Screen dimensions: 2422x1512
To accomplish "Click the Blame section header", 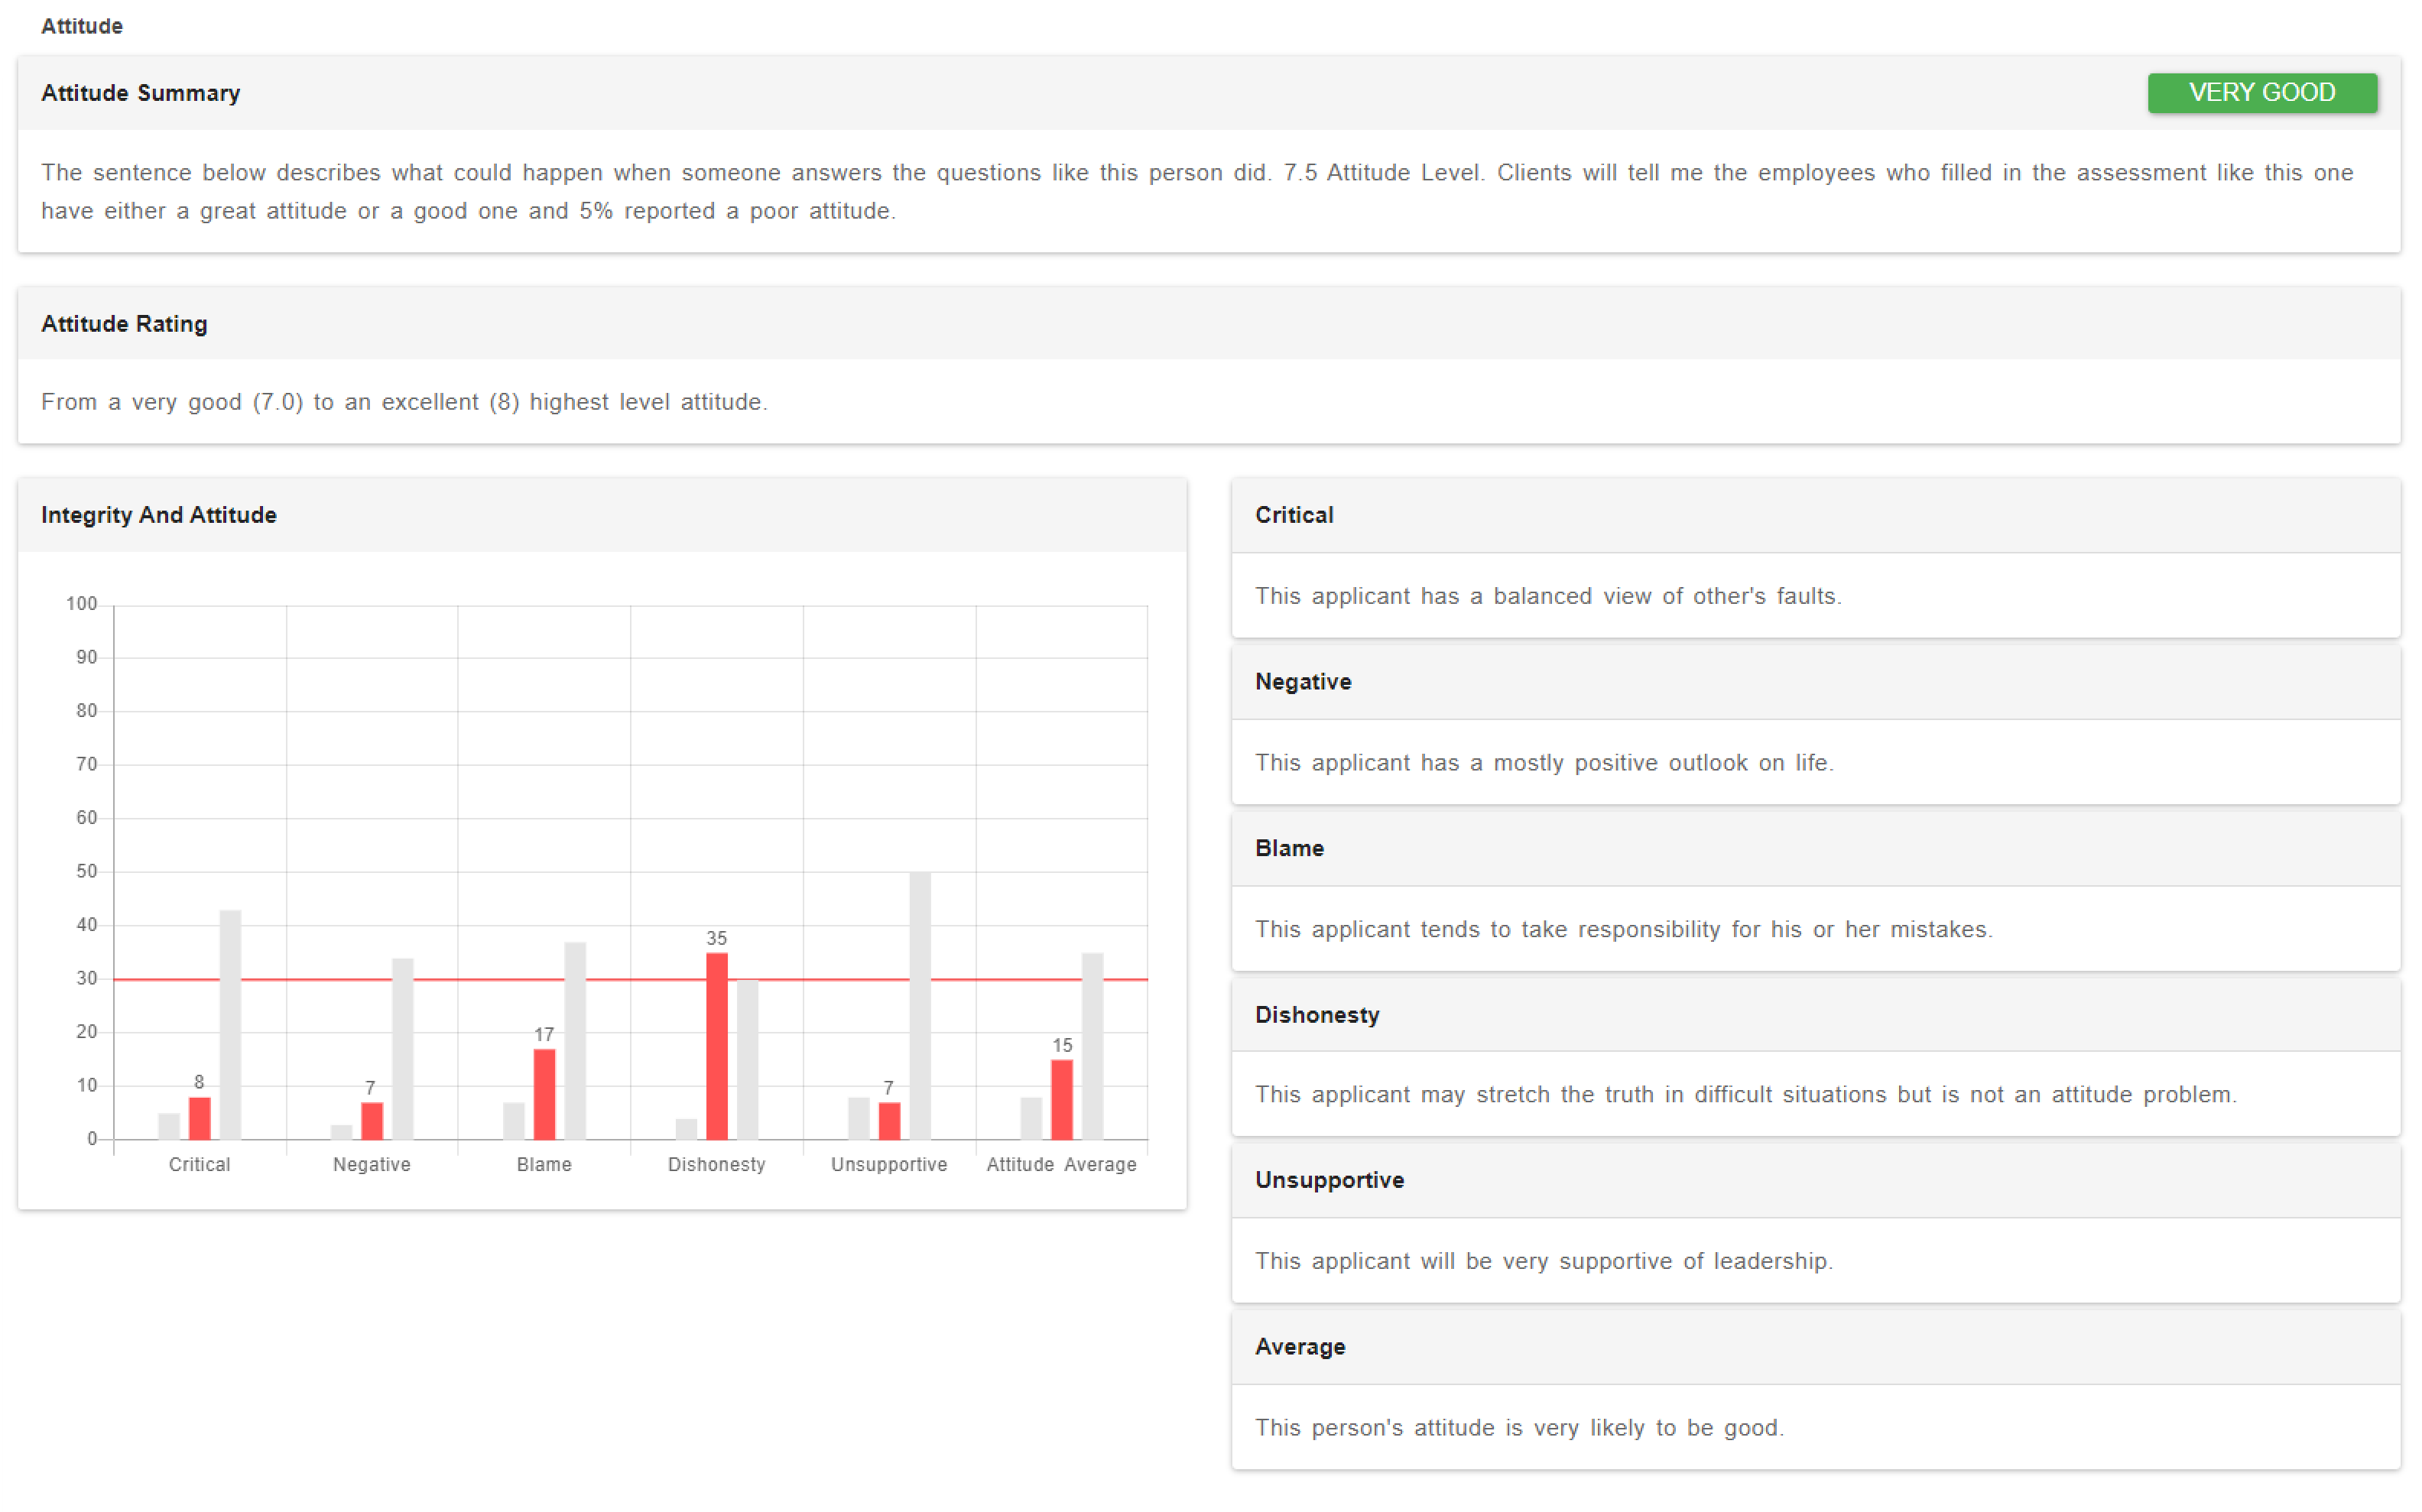I will click(1289, 848).
